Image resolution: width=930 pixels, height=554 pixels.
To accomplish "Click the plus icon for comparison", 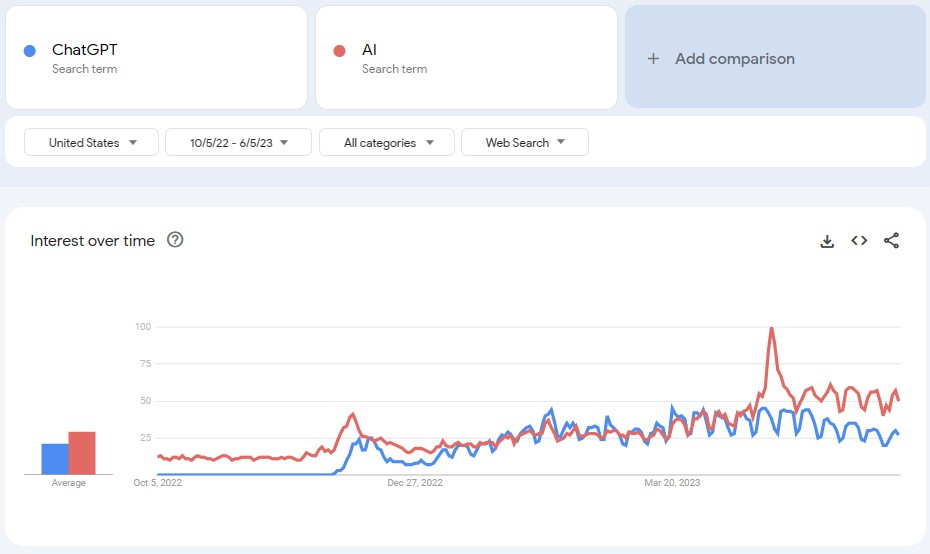I will coord(653,59).
